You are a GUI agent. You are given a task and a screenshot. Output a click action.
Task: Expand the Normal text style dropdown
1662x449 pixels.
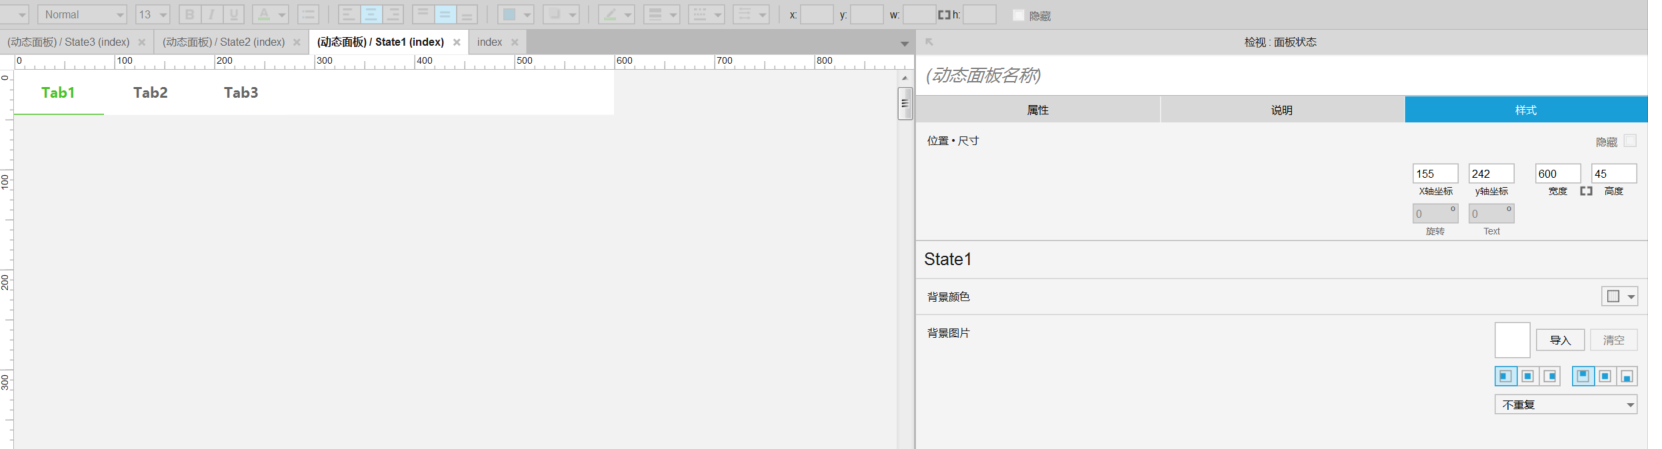tap(83, 15)
